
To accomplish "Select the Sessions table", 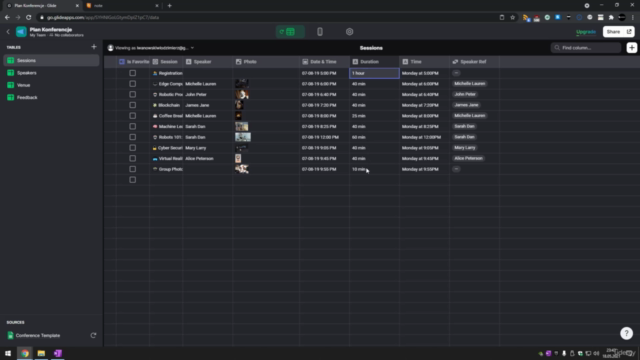I will [x=51, y=60].
